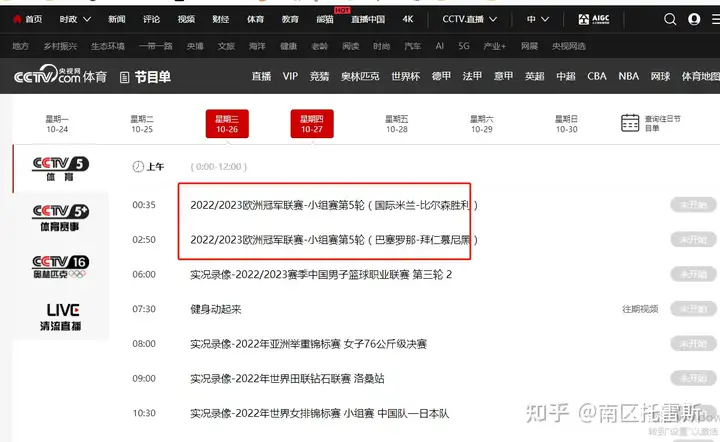
Task: Select the 星期日 10-30 date tab
Action: (567, 124)
